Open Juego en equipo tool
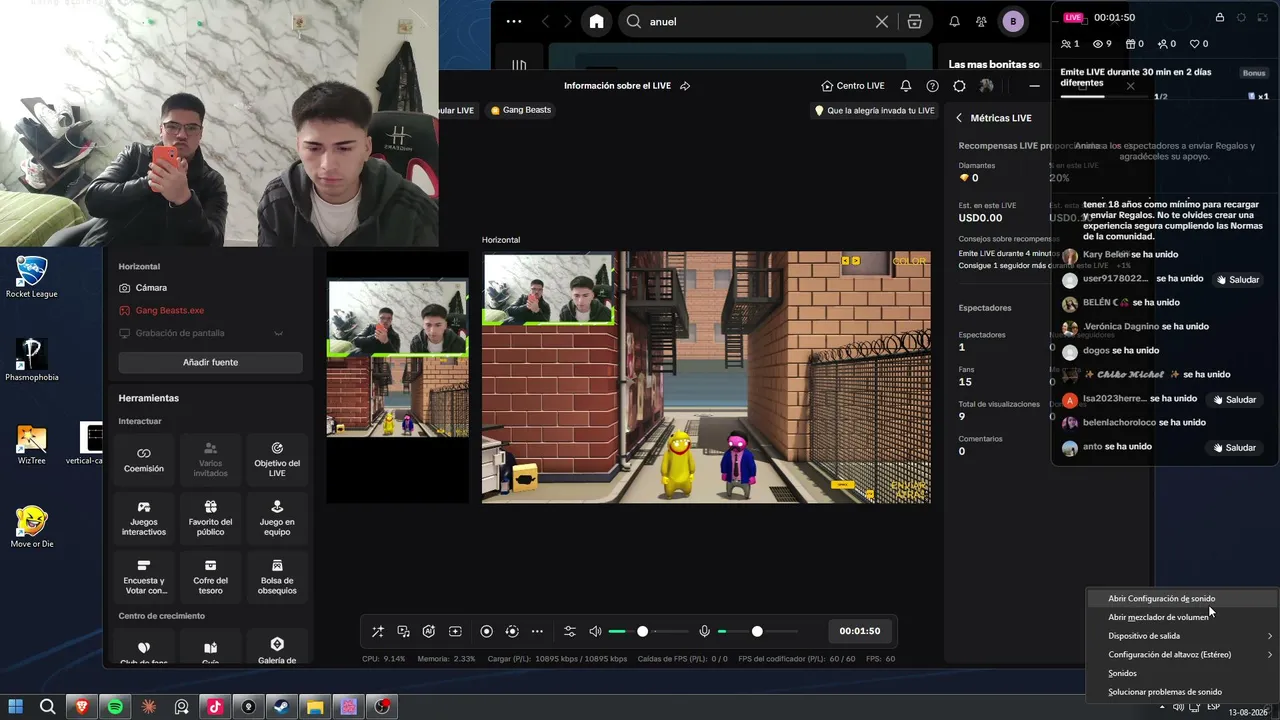The image size is (1280, 720). coord(277,519)
